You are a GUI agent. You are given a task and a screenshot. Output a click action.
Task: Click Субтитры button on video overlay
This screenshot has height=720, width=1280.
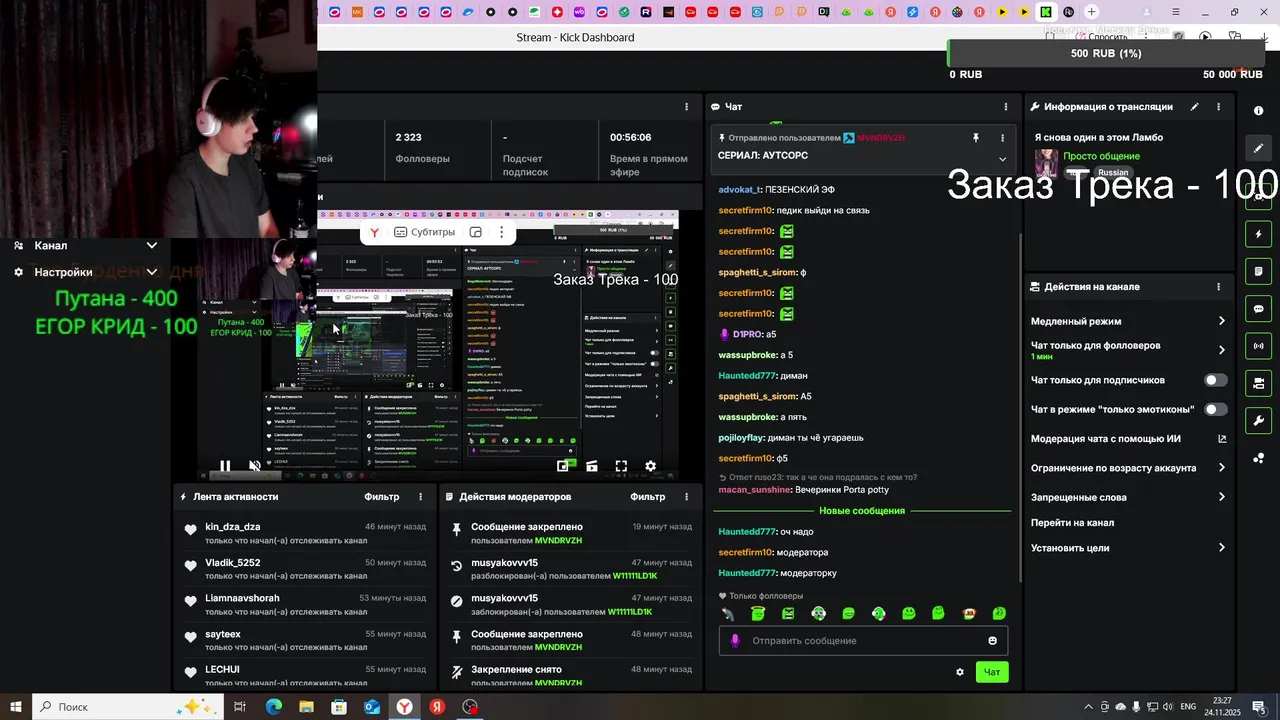tap(425, 232)
